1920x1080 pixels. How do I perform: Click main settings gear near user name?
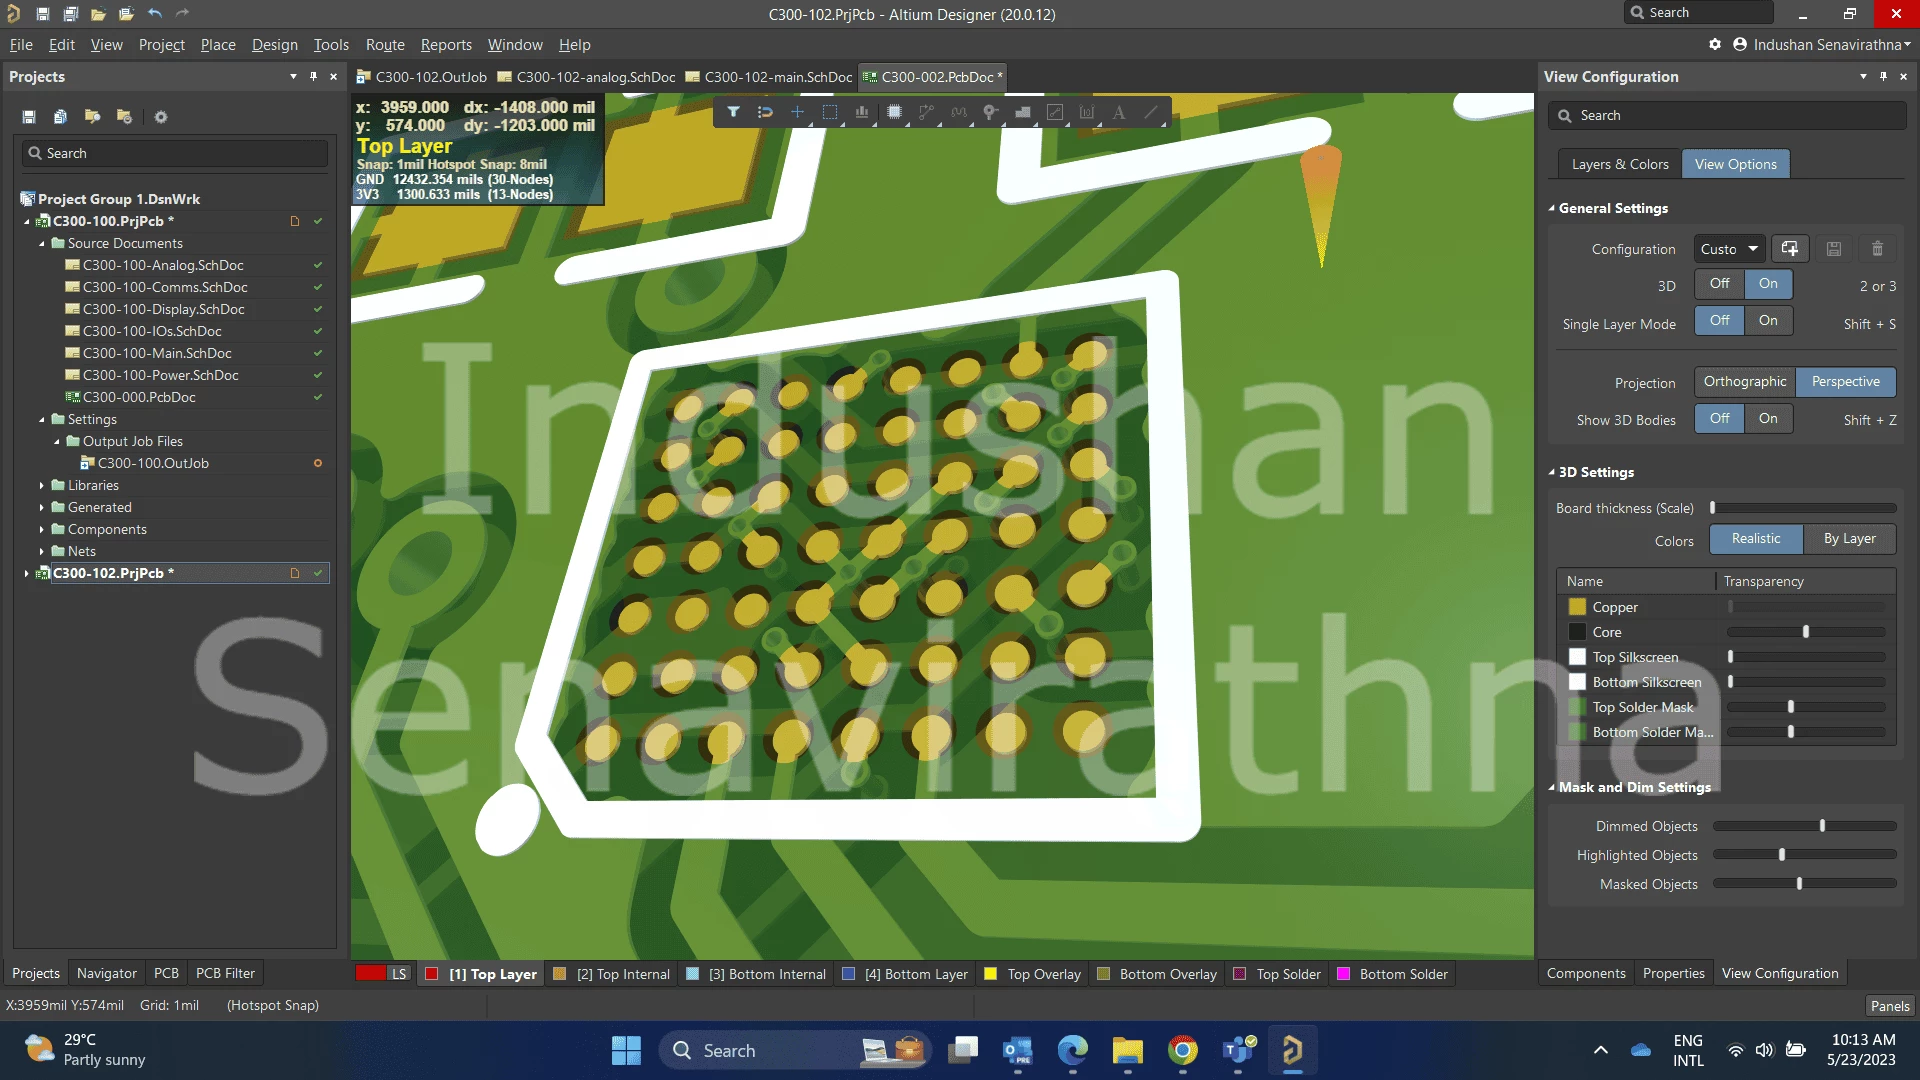click(x=1715, y=45)
